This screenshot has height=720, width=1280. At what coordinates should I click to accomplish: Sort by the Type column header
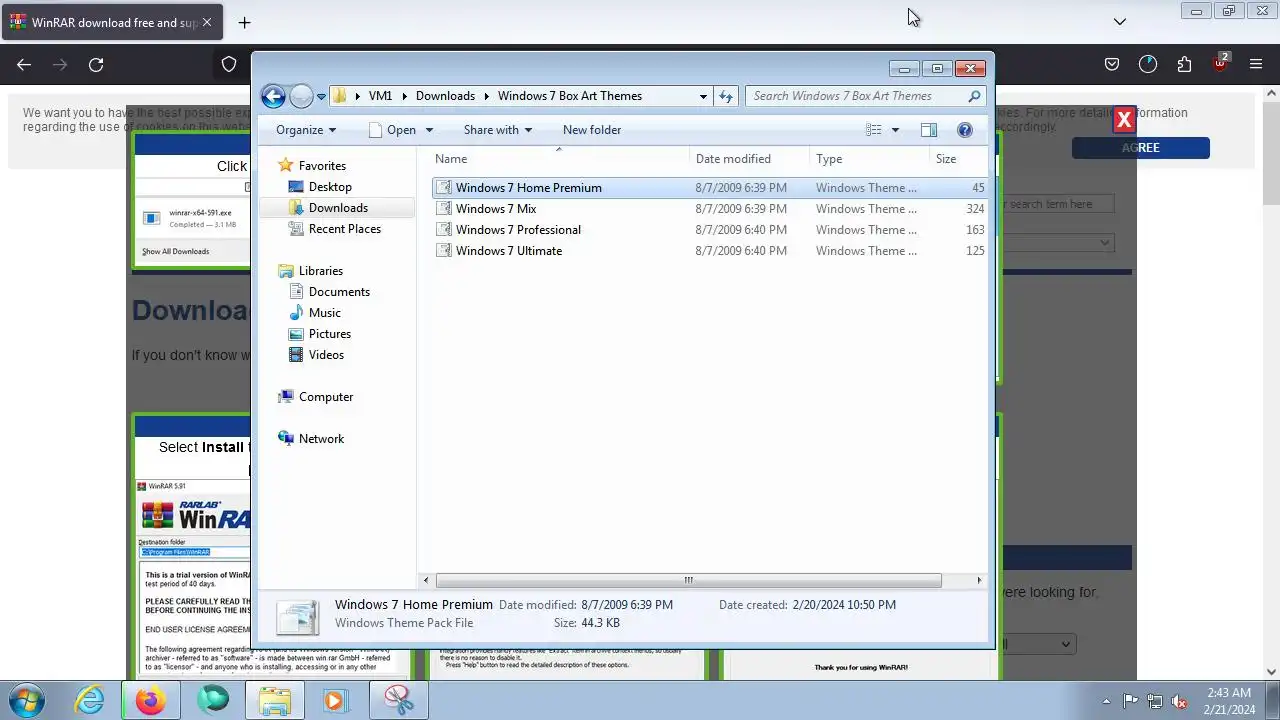pyautogui.click(x=869, y=159)
